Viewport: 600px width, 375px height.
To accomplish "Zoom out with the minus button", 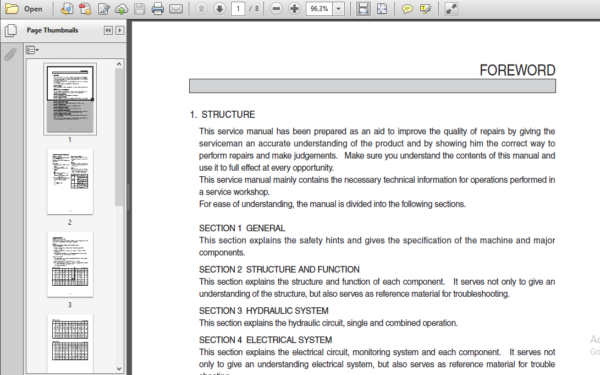I will tap(276, 8).
